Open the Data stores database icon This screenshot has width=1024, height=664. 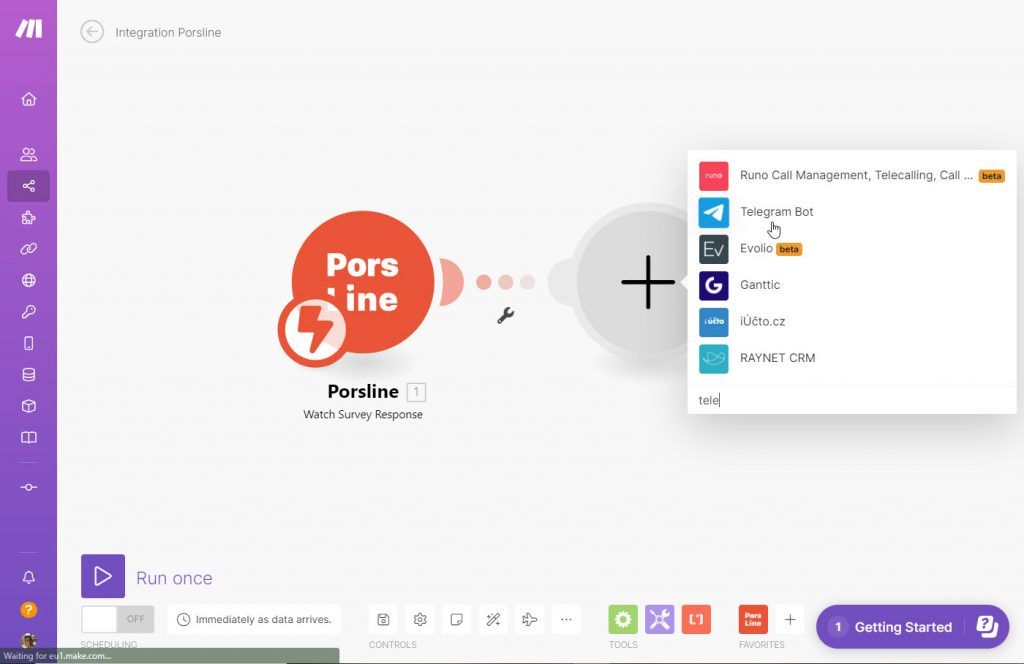coord(29,374)
